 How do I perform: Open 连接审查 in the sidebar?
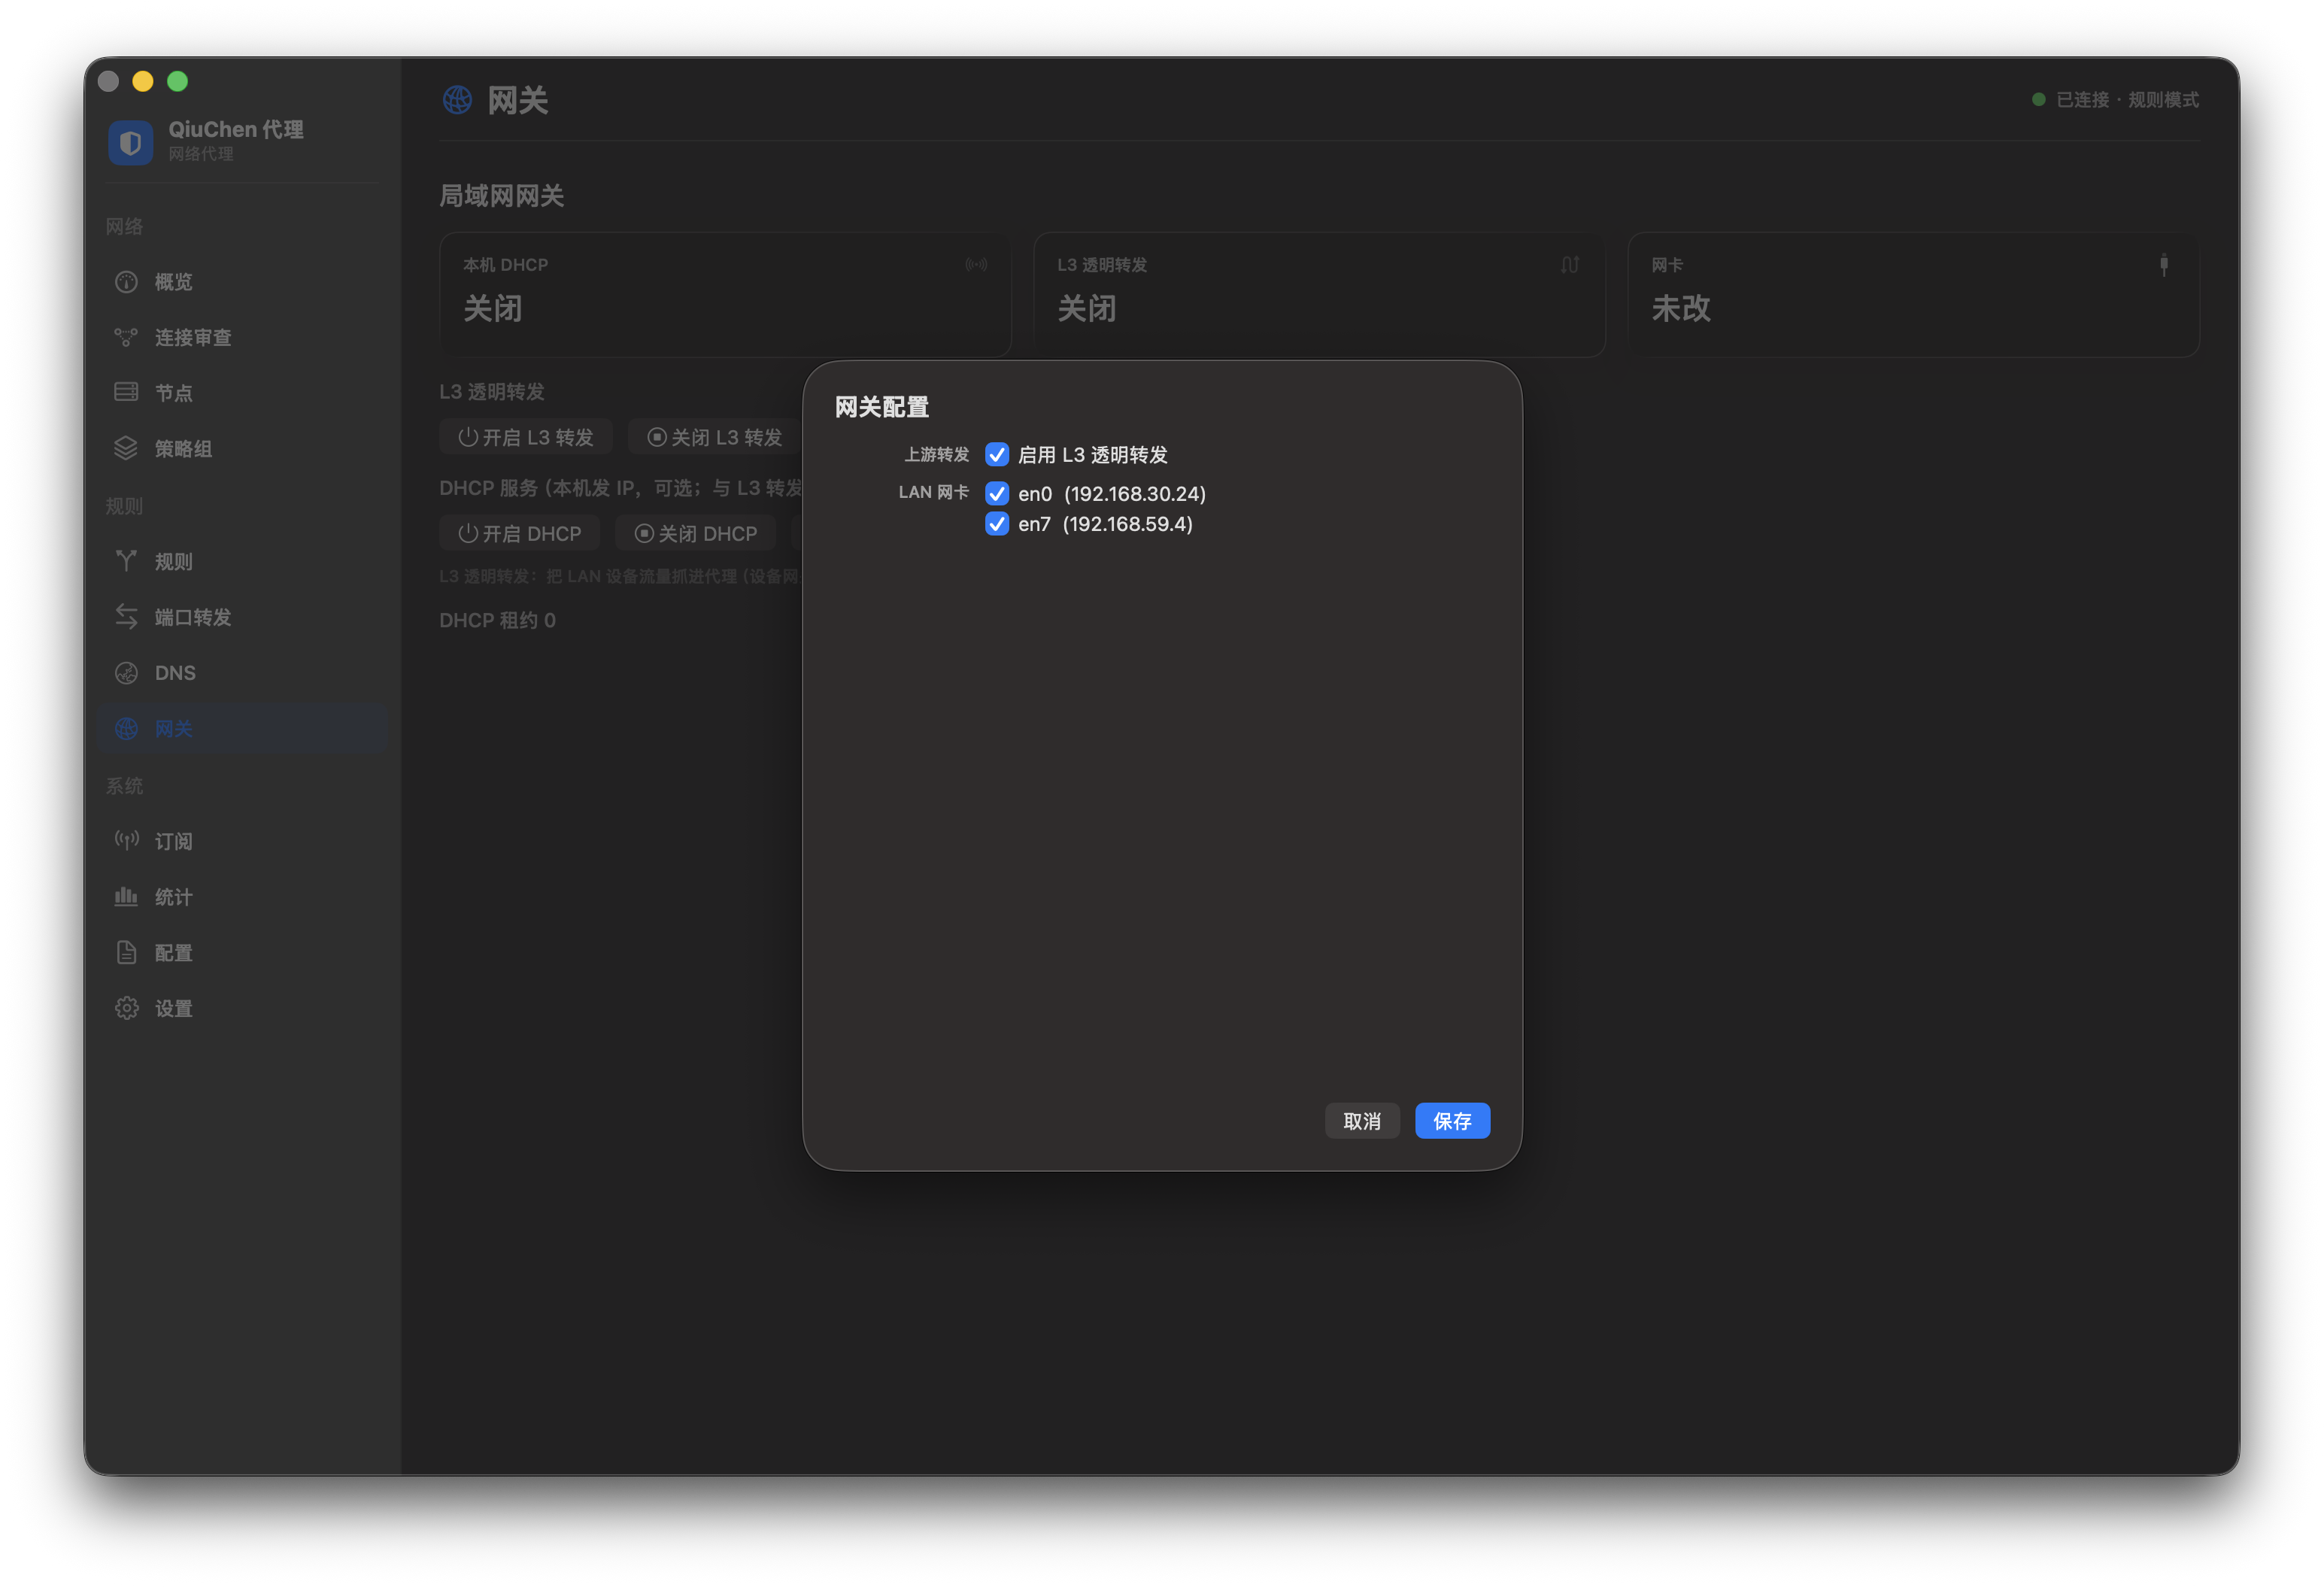point(243,338)
